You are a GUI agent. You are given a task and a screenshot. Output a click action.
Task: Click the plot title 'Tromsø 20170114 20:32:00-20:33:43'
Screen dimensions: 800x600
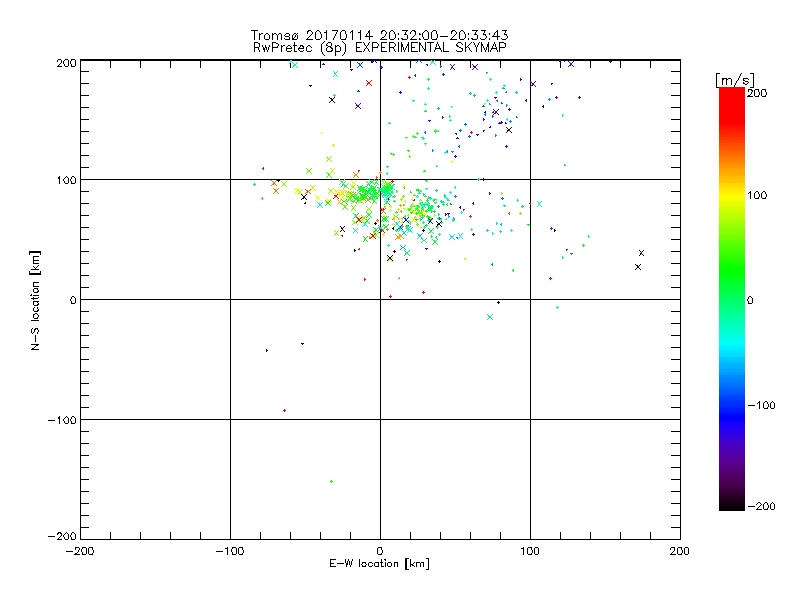(x=379, y=35)
